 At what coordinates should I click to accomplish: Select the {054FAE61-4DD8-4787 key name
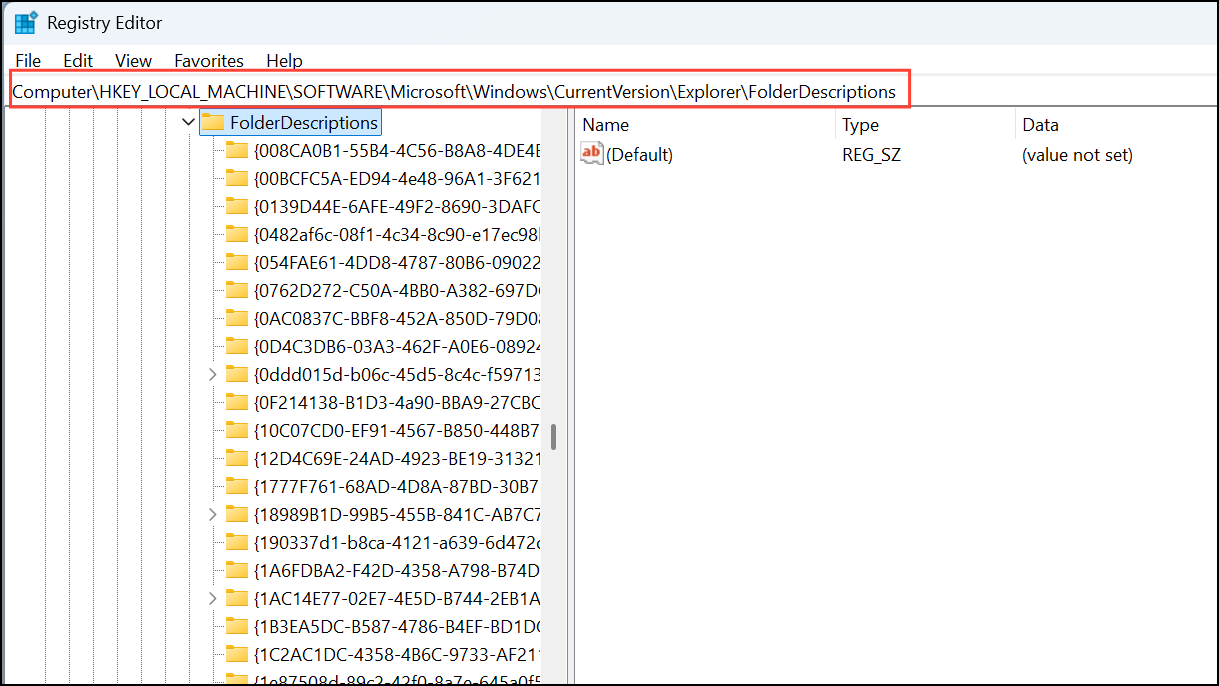tap(397, 263)
